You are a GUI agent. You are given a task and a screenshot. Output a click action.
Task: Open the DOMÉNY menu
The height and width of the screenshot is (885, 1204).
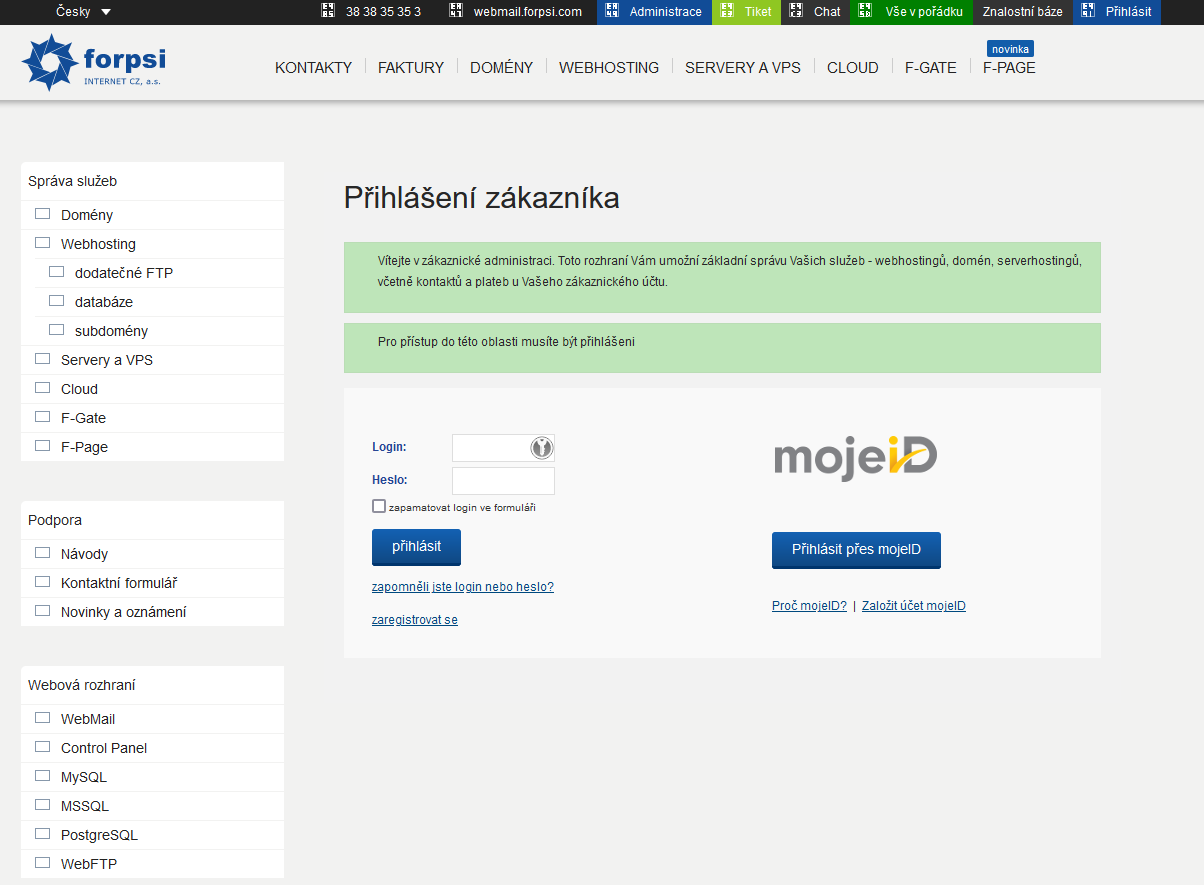click(502, 68)
